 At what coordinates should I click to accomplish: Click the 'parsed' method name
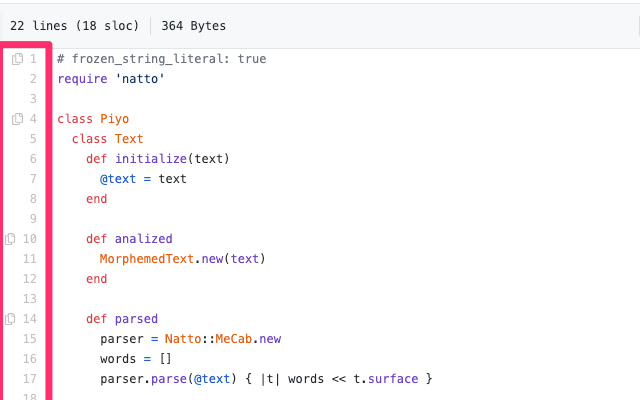click(x=136, y=319)
